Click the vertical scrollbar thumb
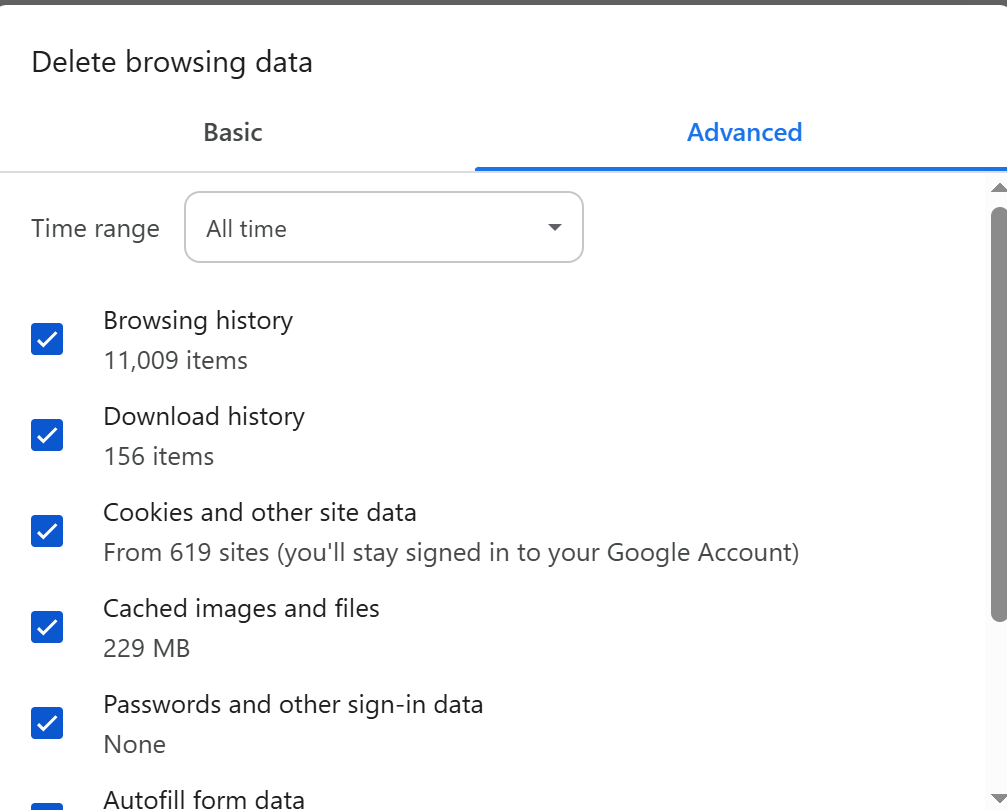The width and height of the screenshot is (1007, 810). 999,414
